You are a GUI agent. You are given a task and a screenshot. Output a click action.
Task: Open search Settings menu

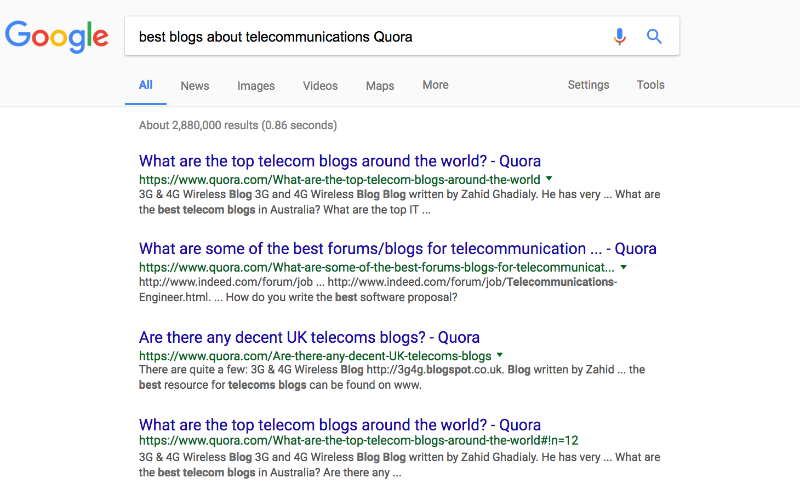click(x=588, y=85)
